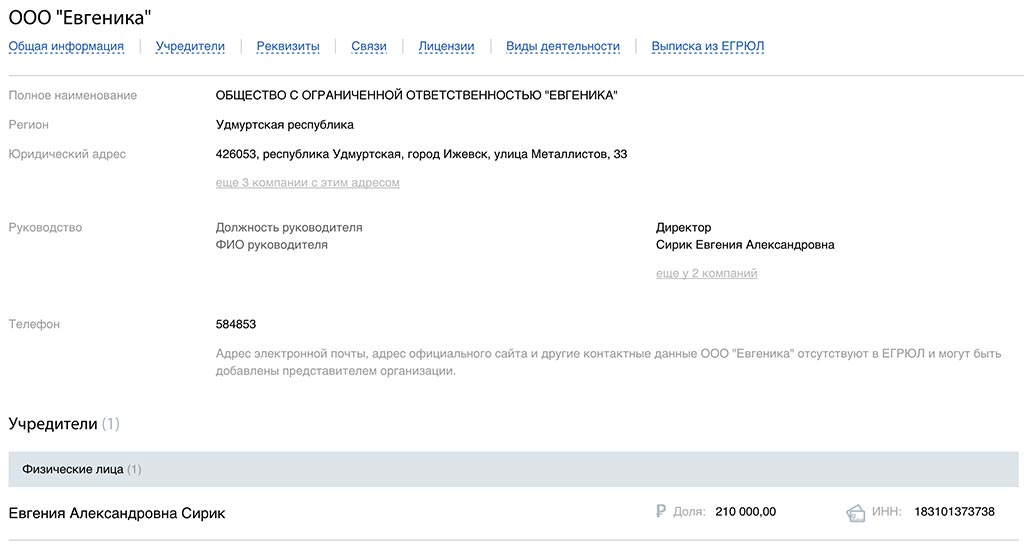Click director name Сирик Евгения Александровна
The image size is (1024, 557).
745,245
